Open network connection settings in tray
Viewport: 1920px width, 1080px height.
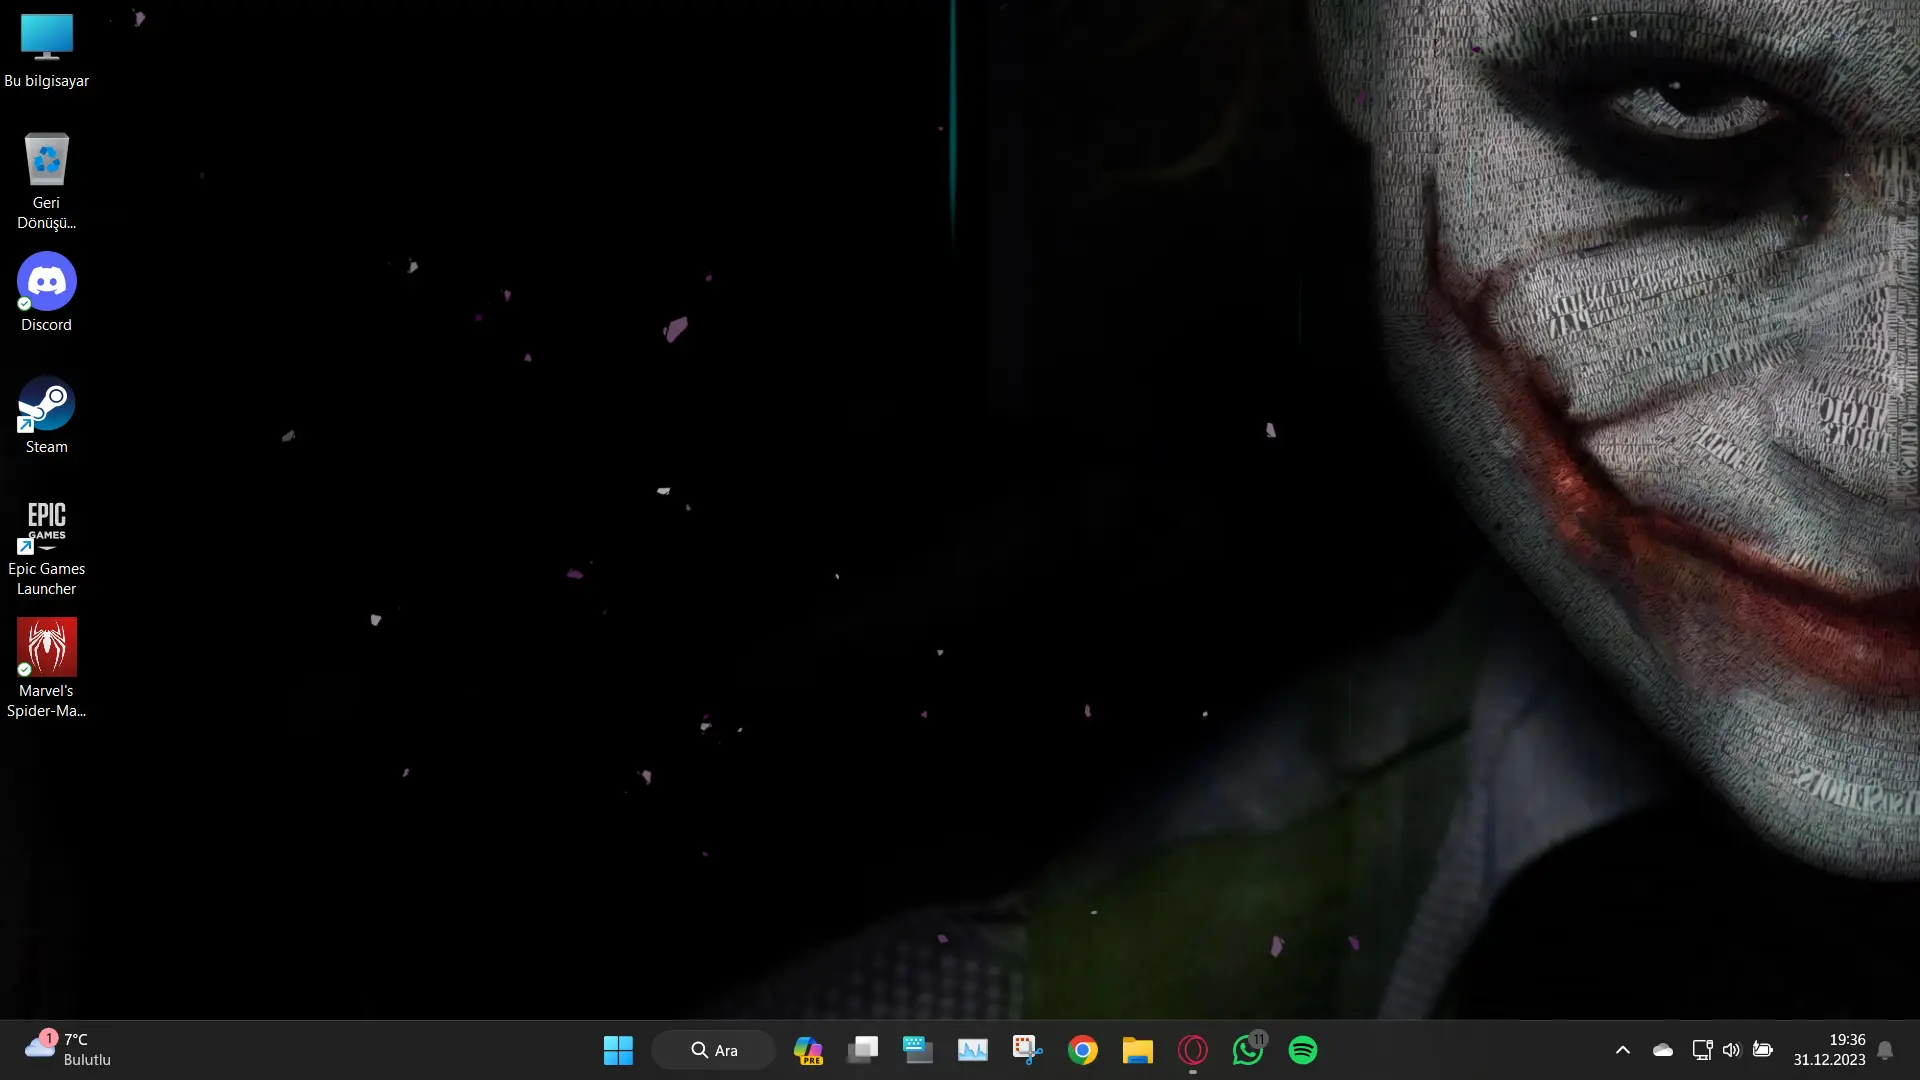pyautogui.click(x=1702, y=1050)
